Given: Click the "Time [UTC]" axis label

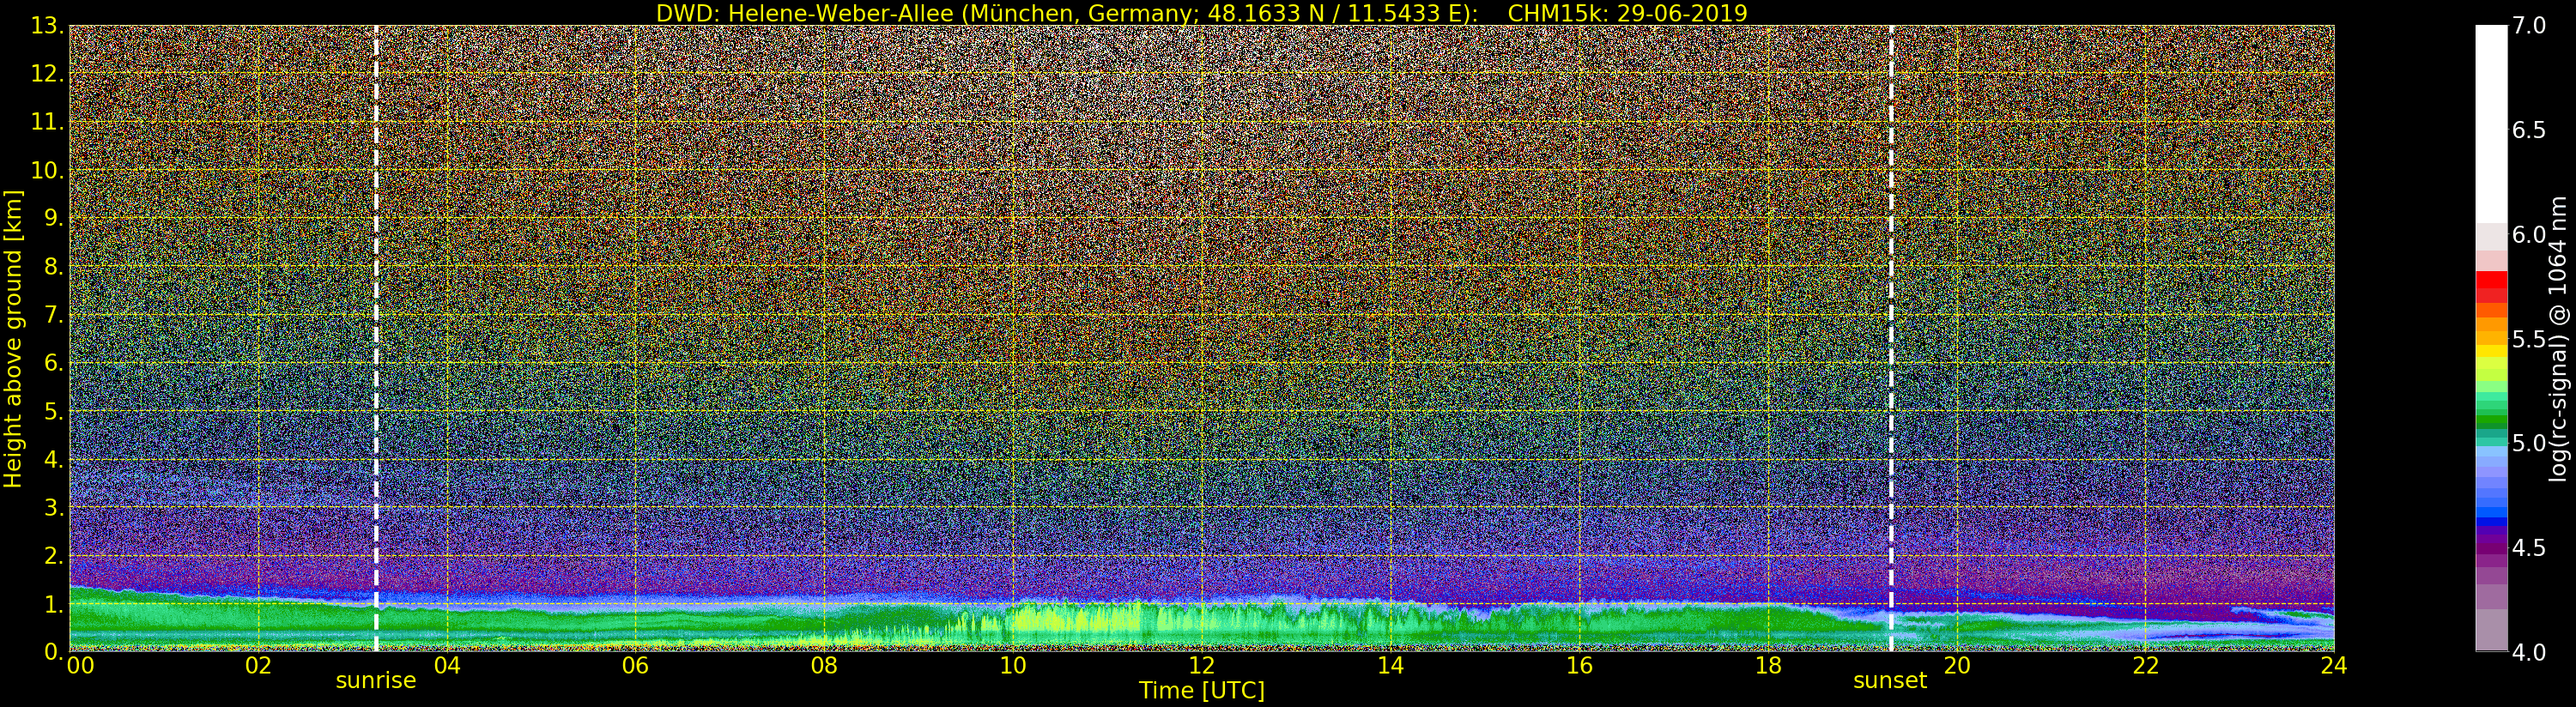Looking at the screenshot, I should pyautogui.click(x=1201, y=690).
